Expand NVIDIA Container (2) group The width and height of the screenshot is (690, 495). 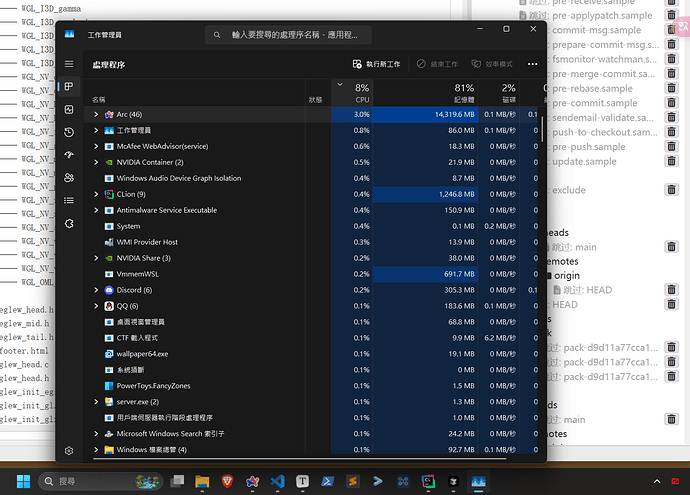point(96,162)
